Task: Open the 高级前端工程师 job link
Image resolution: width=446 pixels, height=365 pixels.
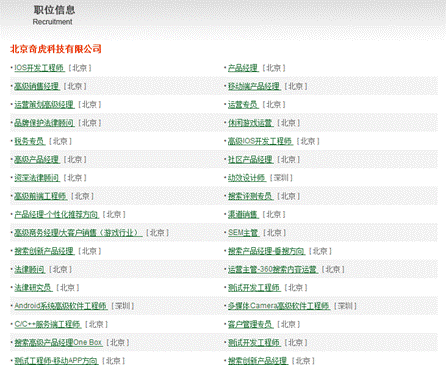Action: (x=41, y=196)
